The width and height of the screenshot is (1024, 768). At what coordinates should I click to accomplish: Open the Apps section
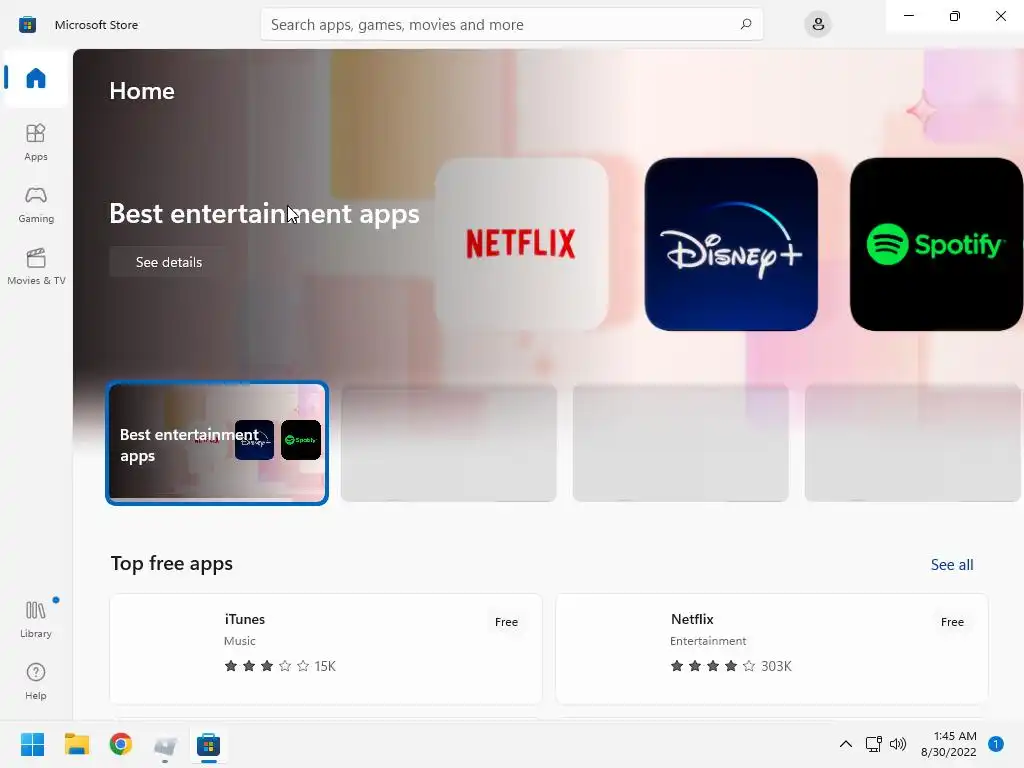pos(36,142)
